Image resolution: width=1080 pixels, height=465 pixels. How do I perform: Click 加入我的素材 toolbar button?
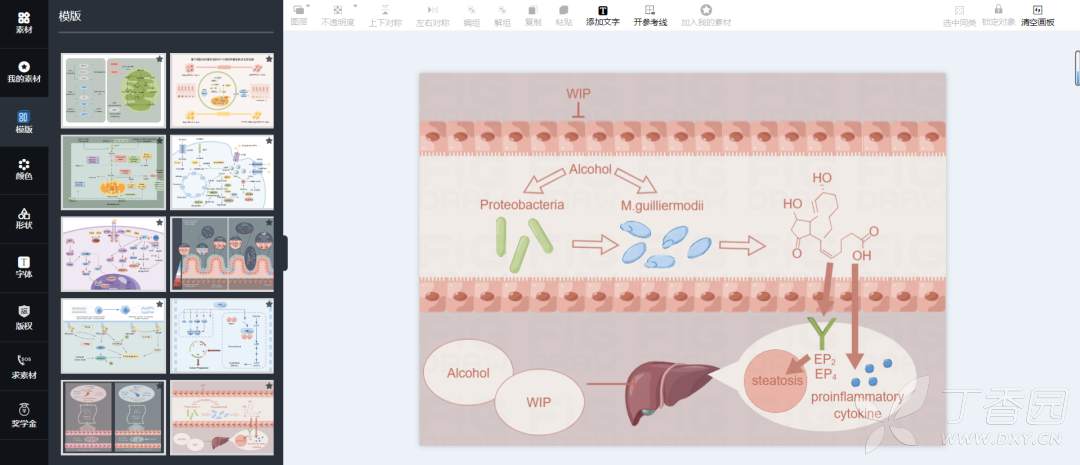(705, 15)
